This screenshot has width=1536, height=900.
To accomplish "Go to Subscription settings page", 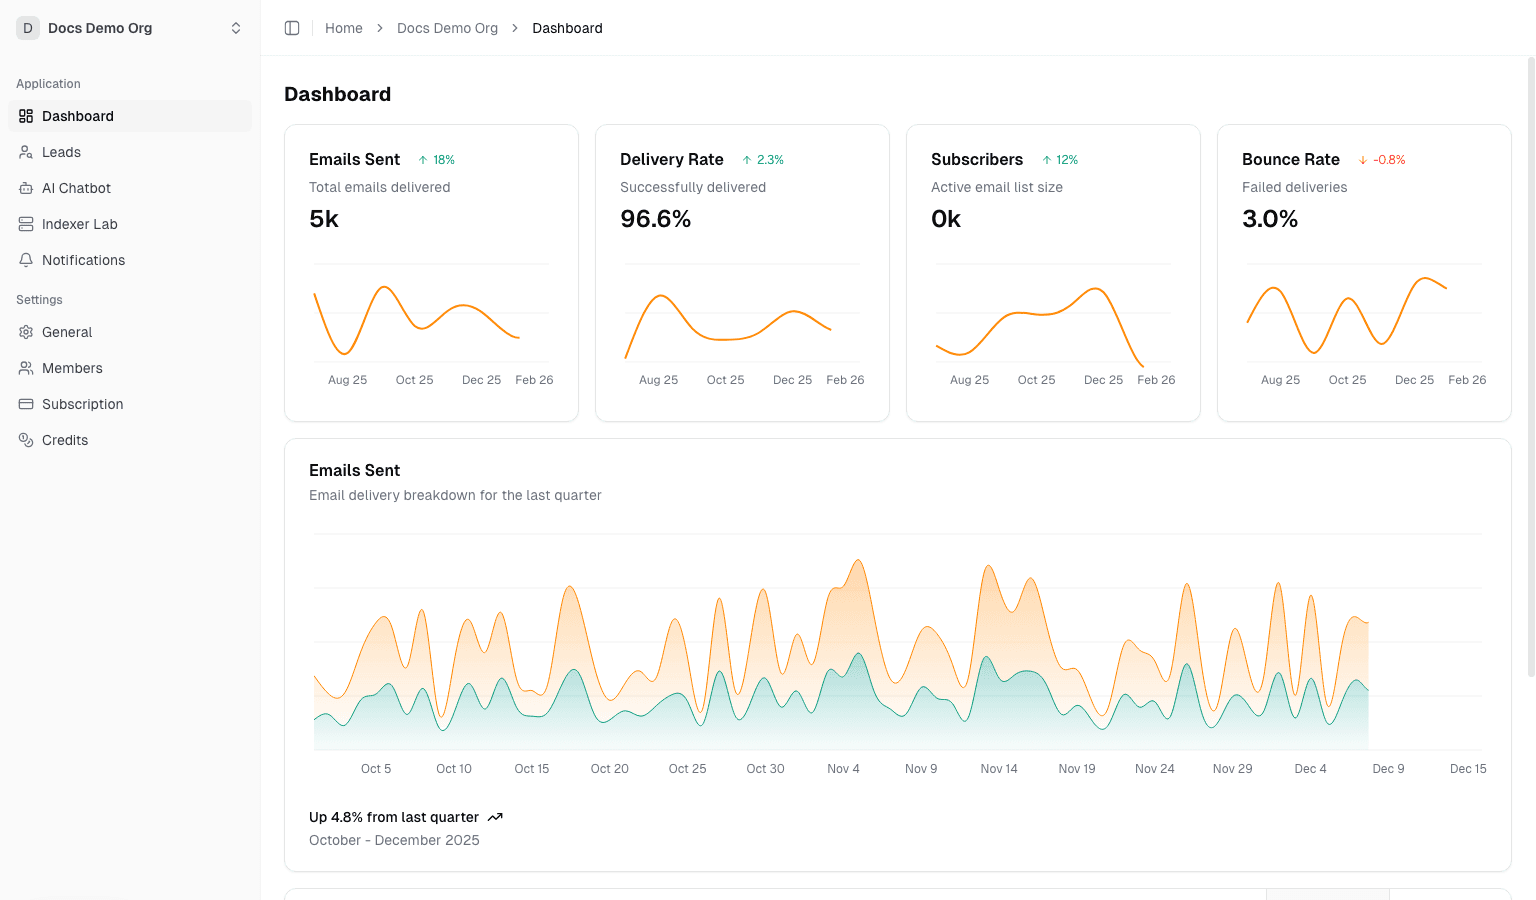I will tap(82, 404).
